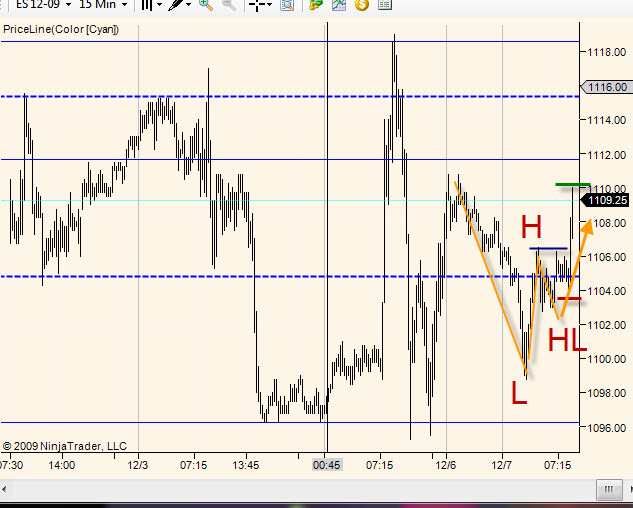Click the PriceLine(Color [Cyan]) indicator label
Screen dimensions: 633x508
[61, 29]
